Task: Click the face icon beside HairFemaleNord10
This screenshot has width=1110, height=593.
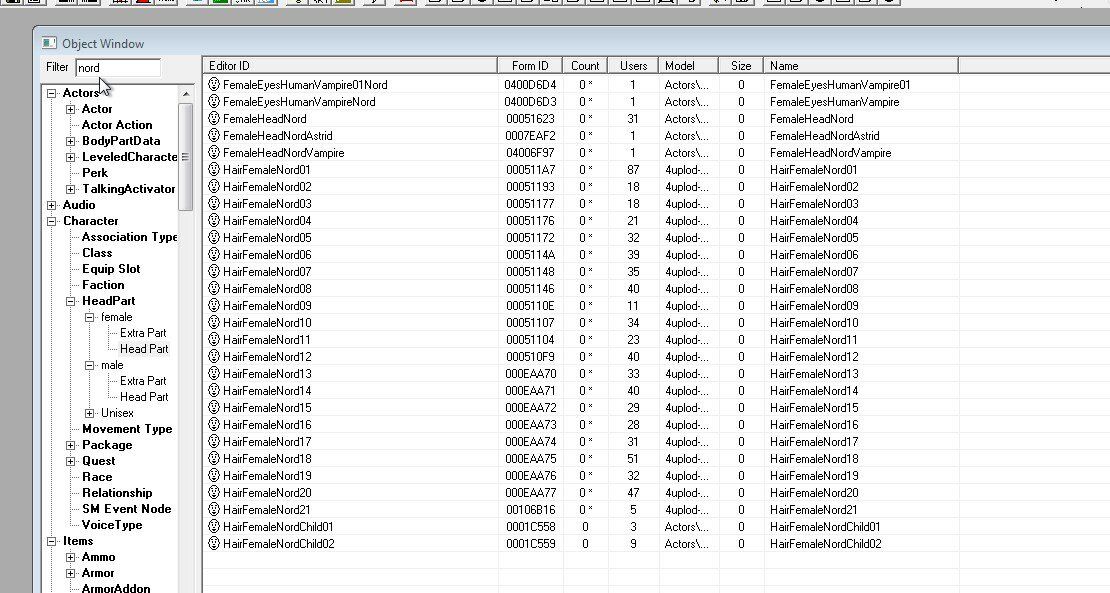Action: [x=214, y=322]
